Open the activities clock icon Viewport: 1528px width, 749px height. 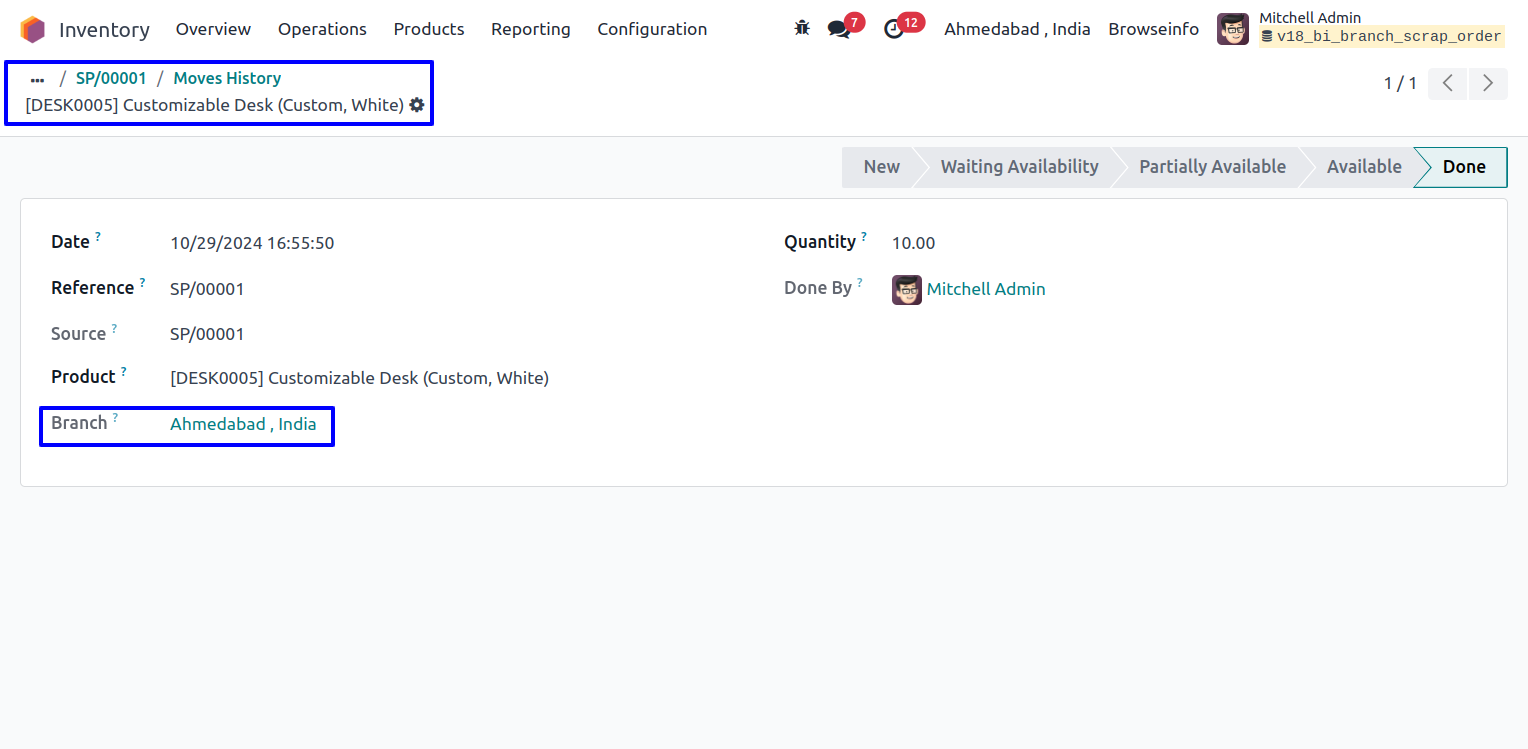[x=894, y=29]
